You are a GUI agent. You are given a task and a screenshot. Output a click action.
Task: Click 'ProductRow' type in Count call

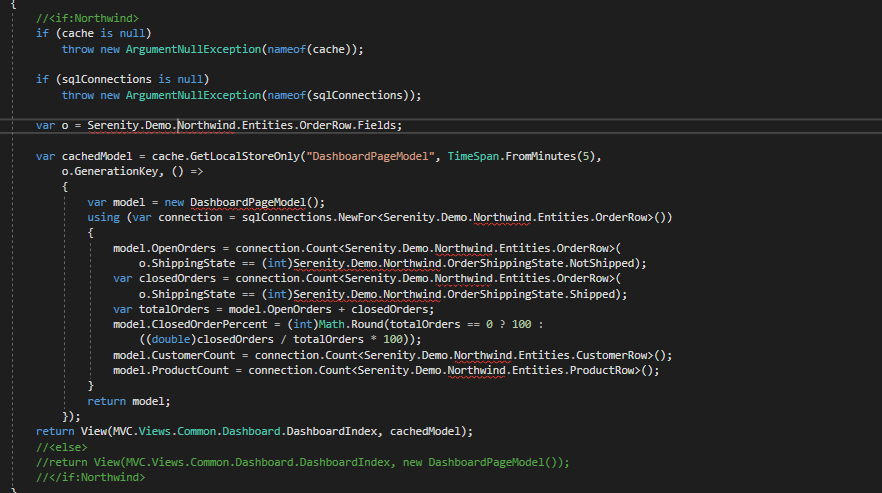(602, 370)
